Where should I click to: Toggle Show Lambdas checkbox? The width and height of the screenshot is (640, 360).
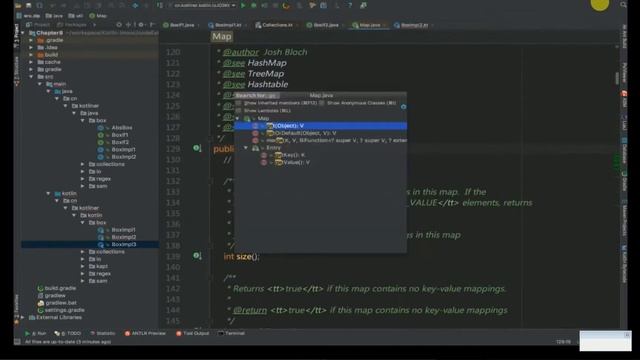[239, 111]
